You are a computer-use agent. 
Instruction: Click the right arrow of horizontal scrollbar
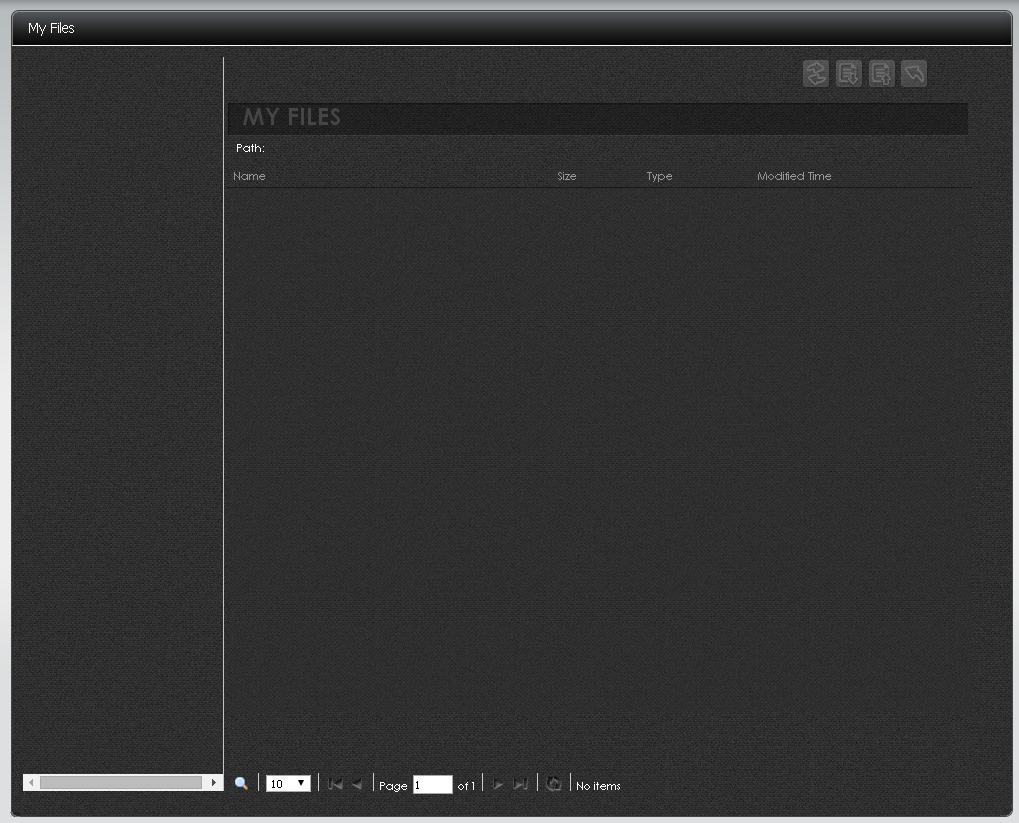click(x=213, y=783)
